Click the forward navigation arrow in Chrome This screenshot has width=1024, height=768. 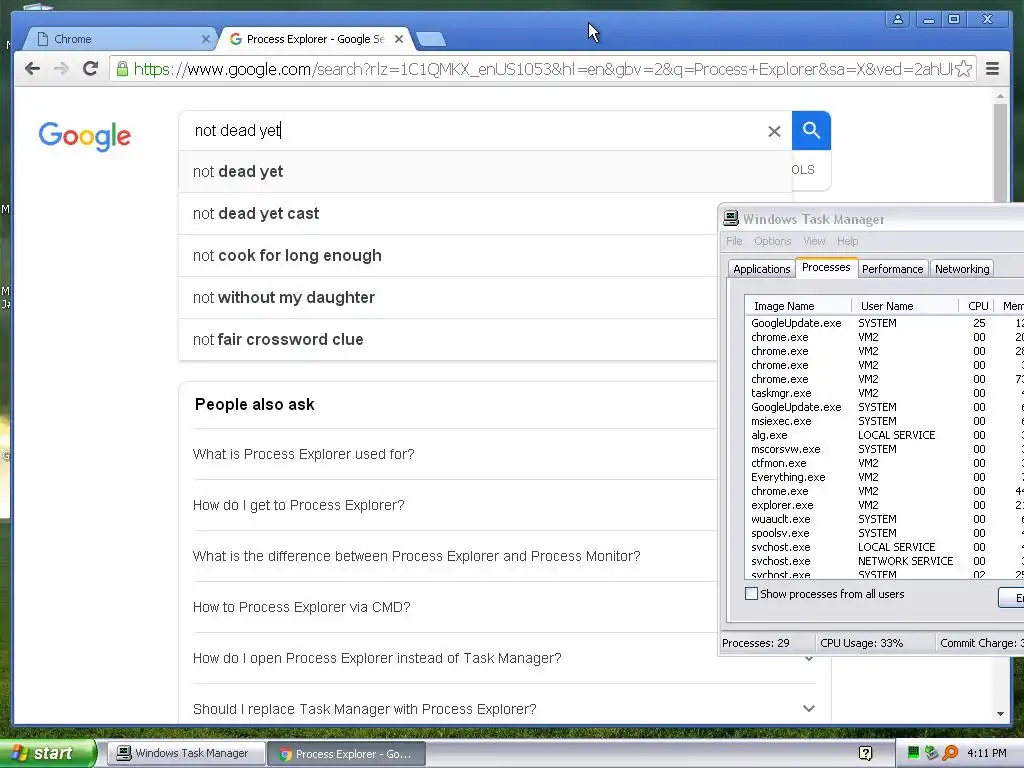(61, 69)
